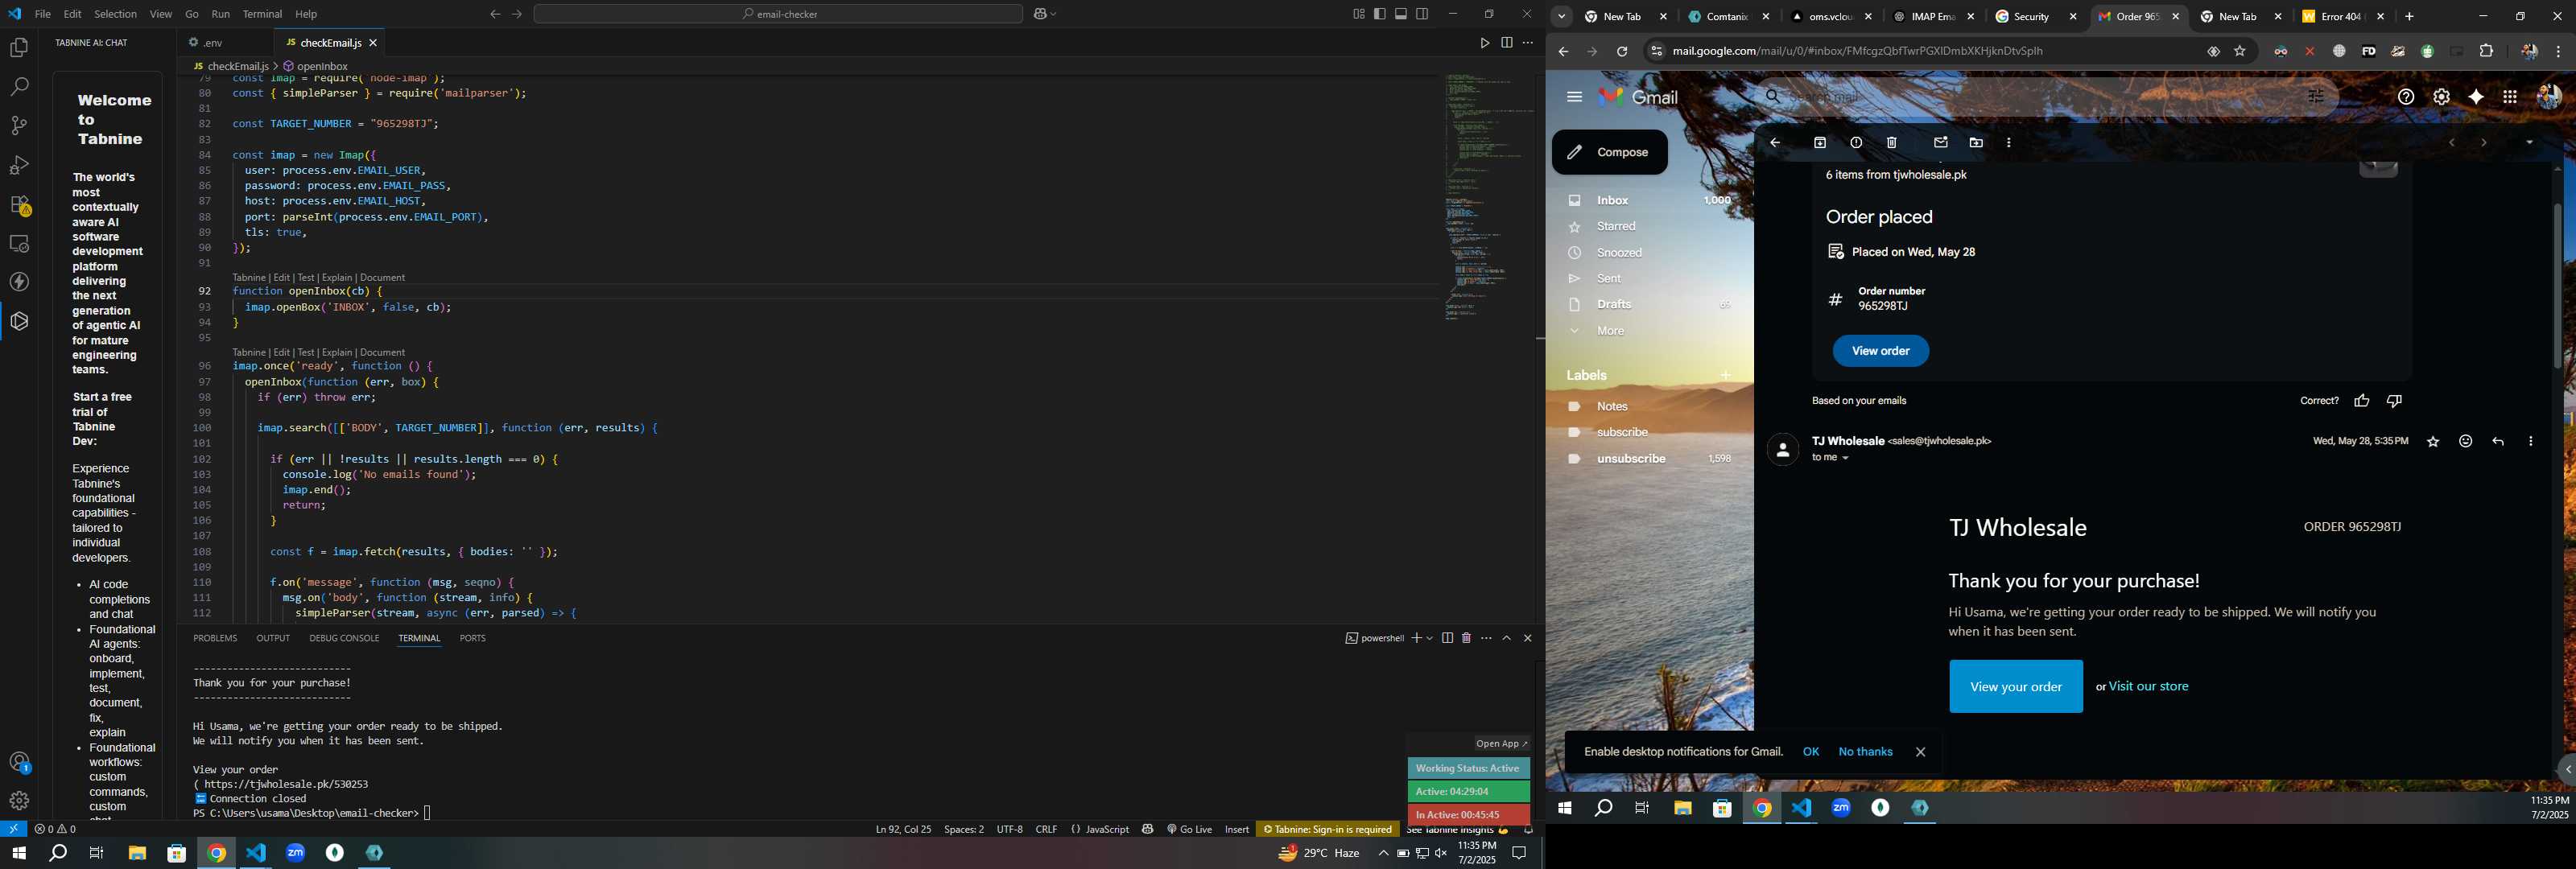The height and width of the screenshot is (869, 2576).
Task: Click View order button in order summary
Action: [x=1880, y=351]
